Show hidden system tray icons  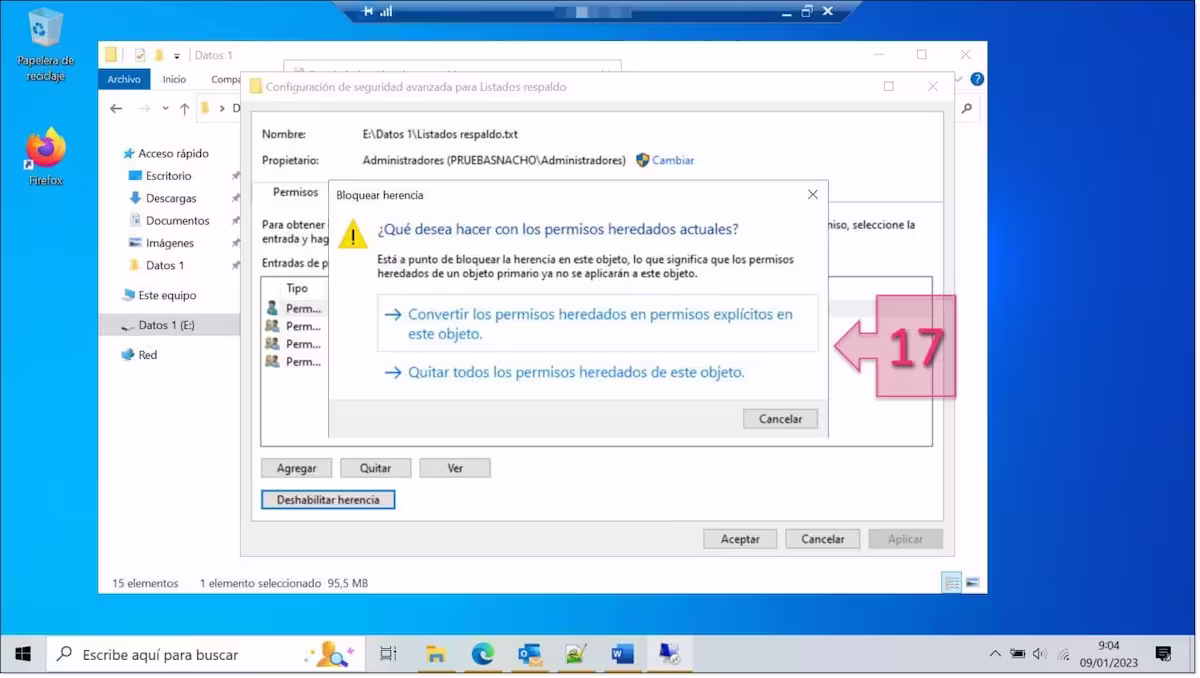click(x=995, y=654)
